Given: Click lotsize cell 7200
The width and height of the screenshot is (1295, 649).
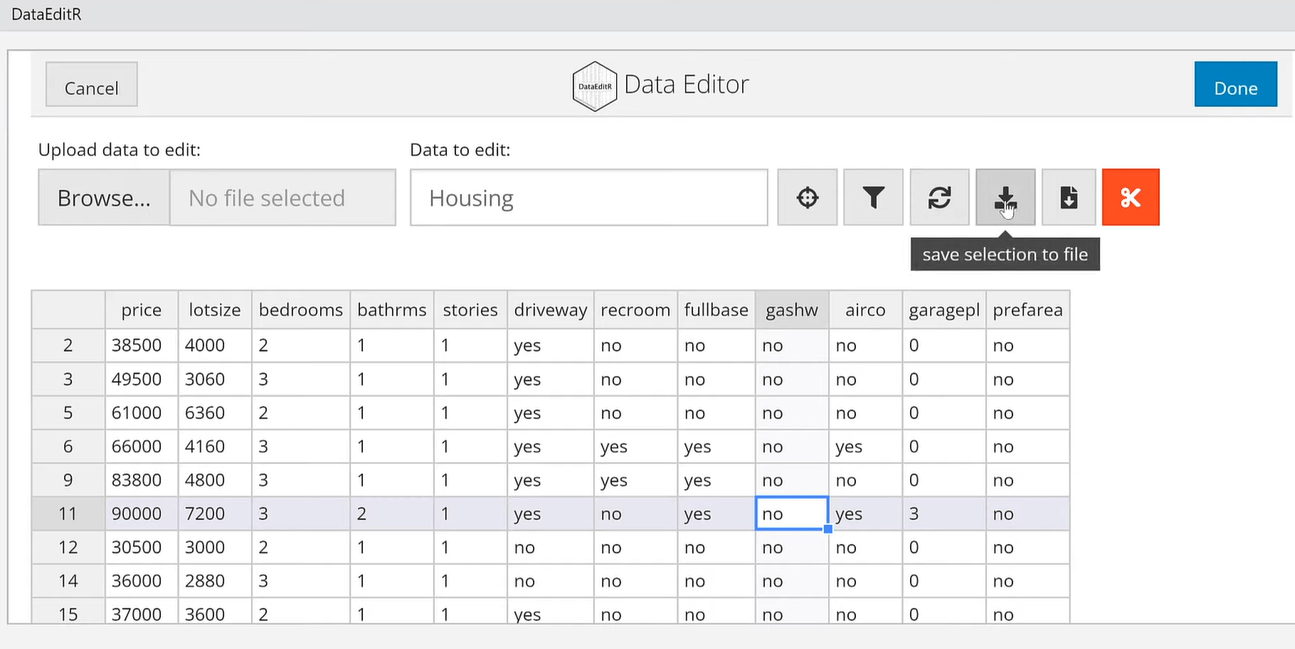Looking at the screenshot, I should click(215, 513).
